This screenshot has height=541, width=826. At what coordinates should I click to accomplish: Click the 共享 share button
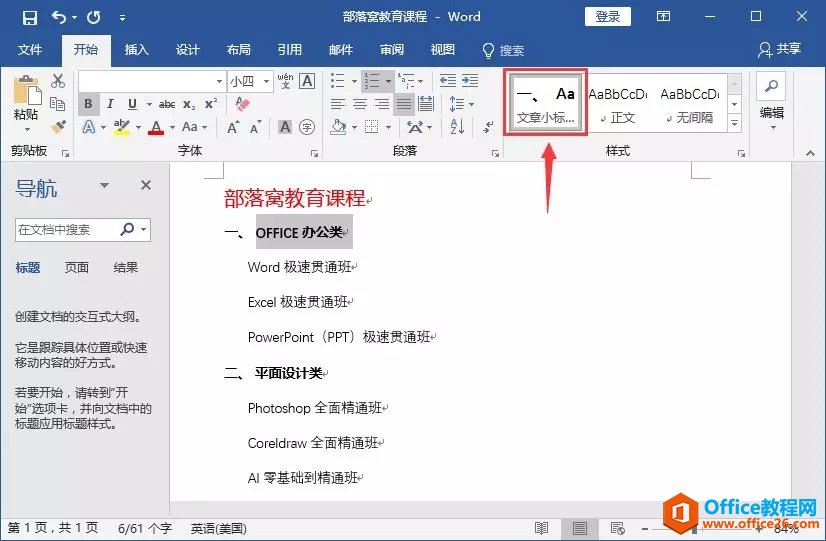click(x=780, y=50)
